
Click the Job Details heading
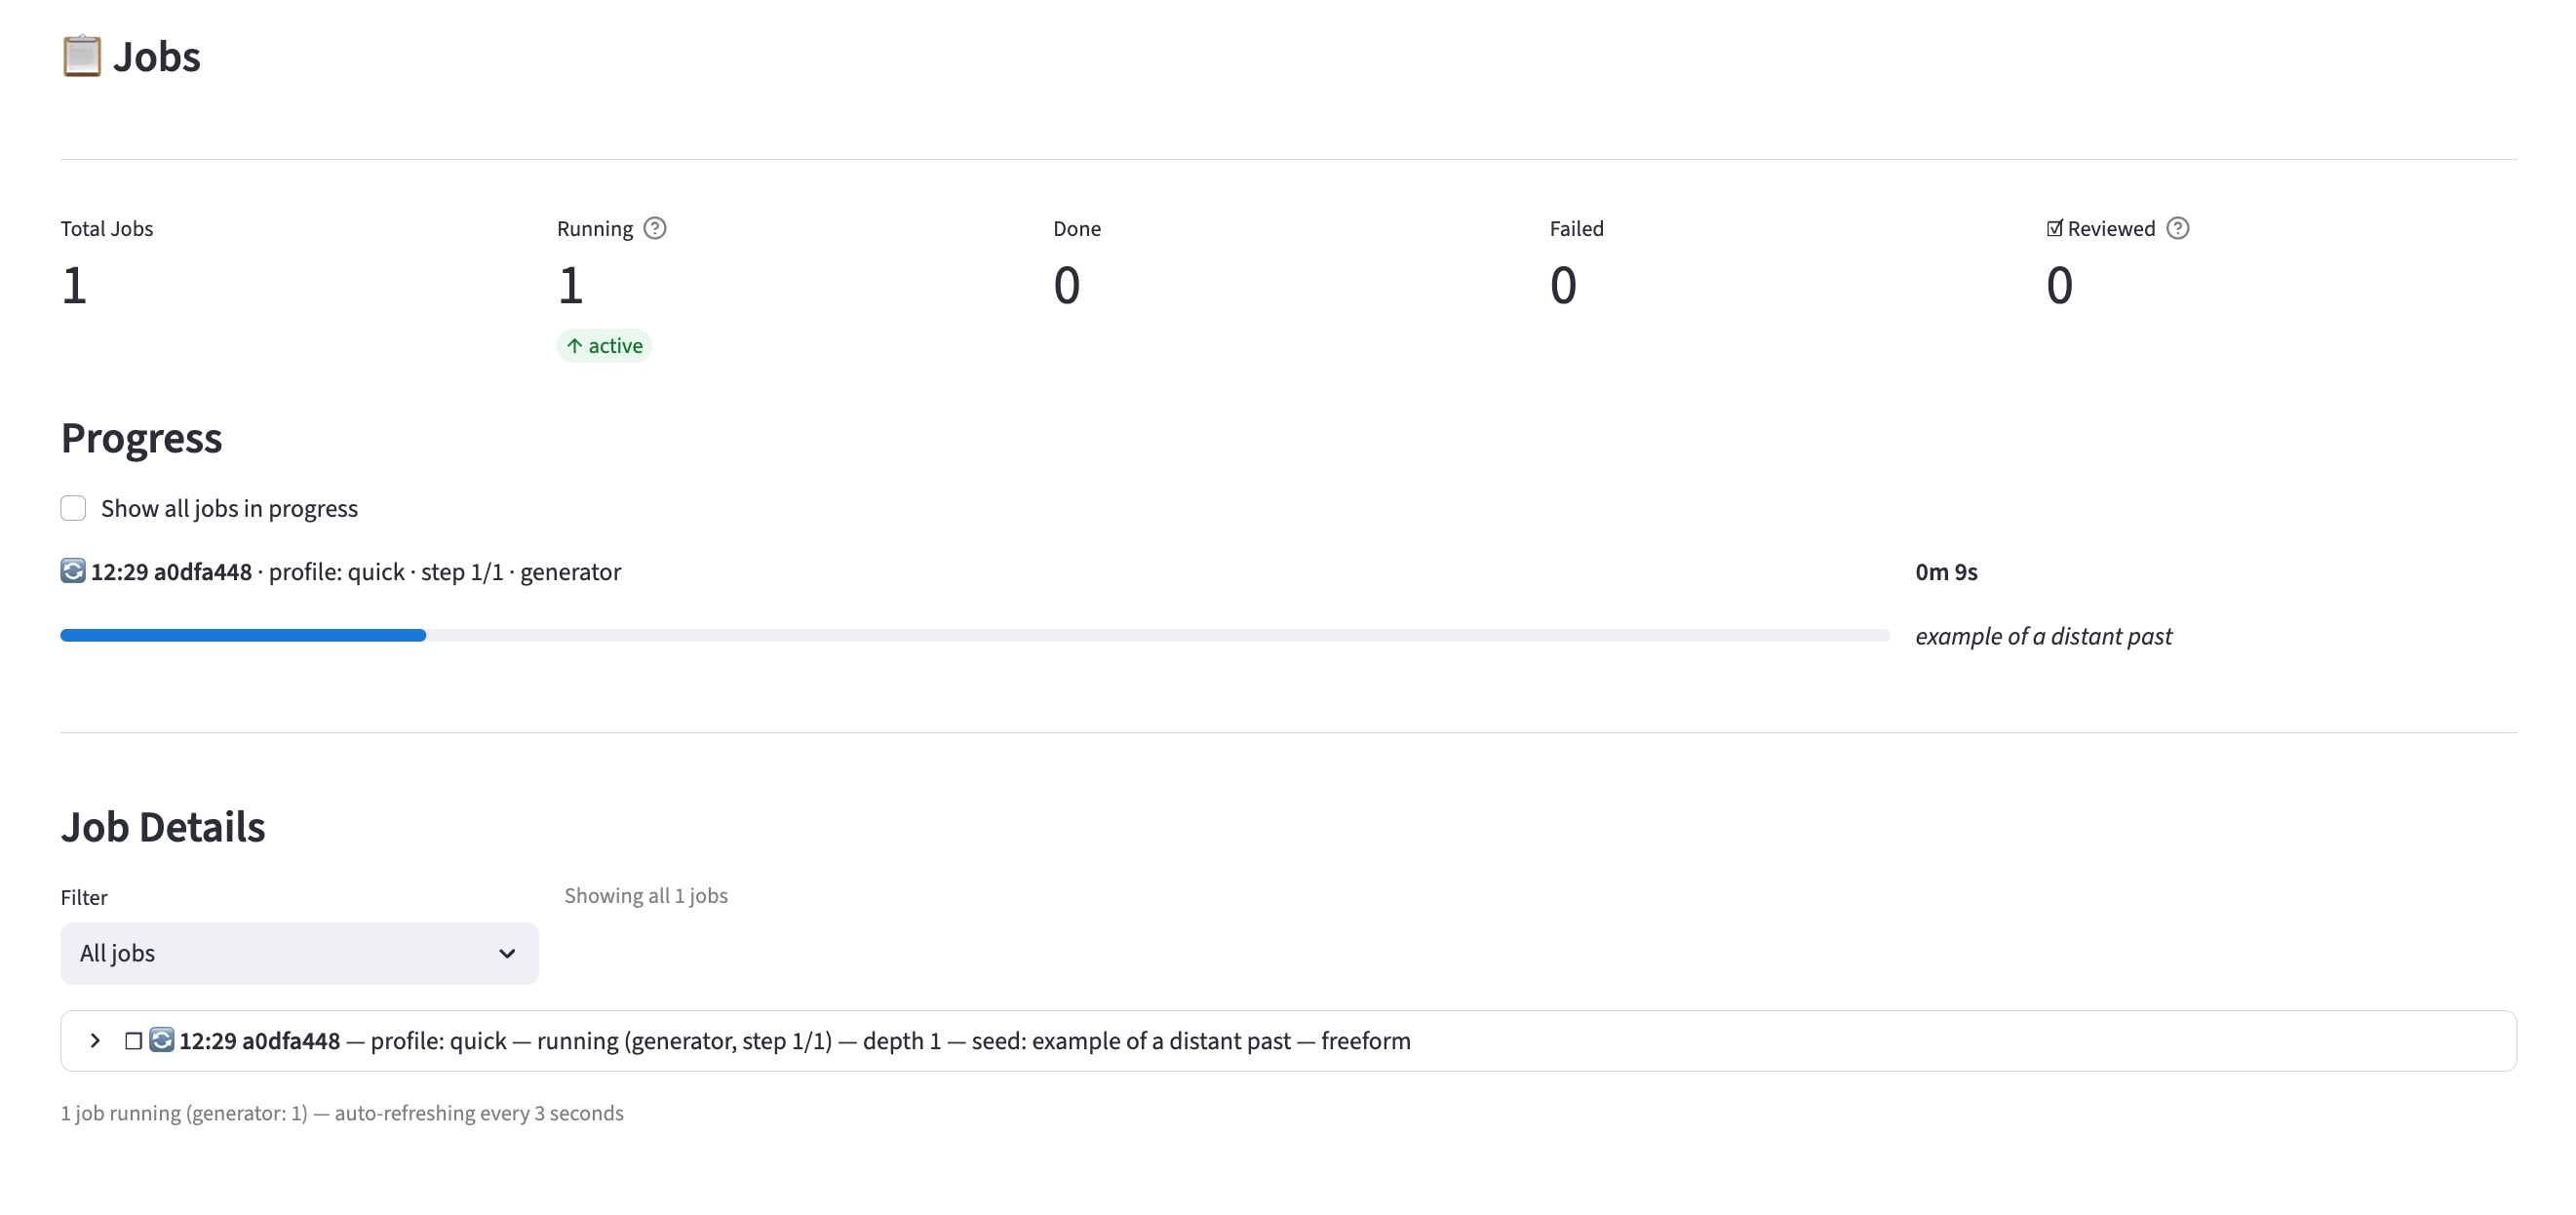pyautogui.click(x=163, y=827)
